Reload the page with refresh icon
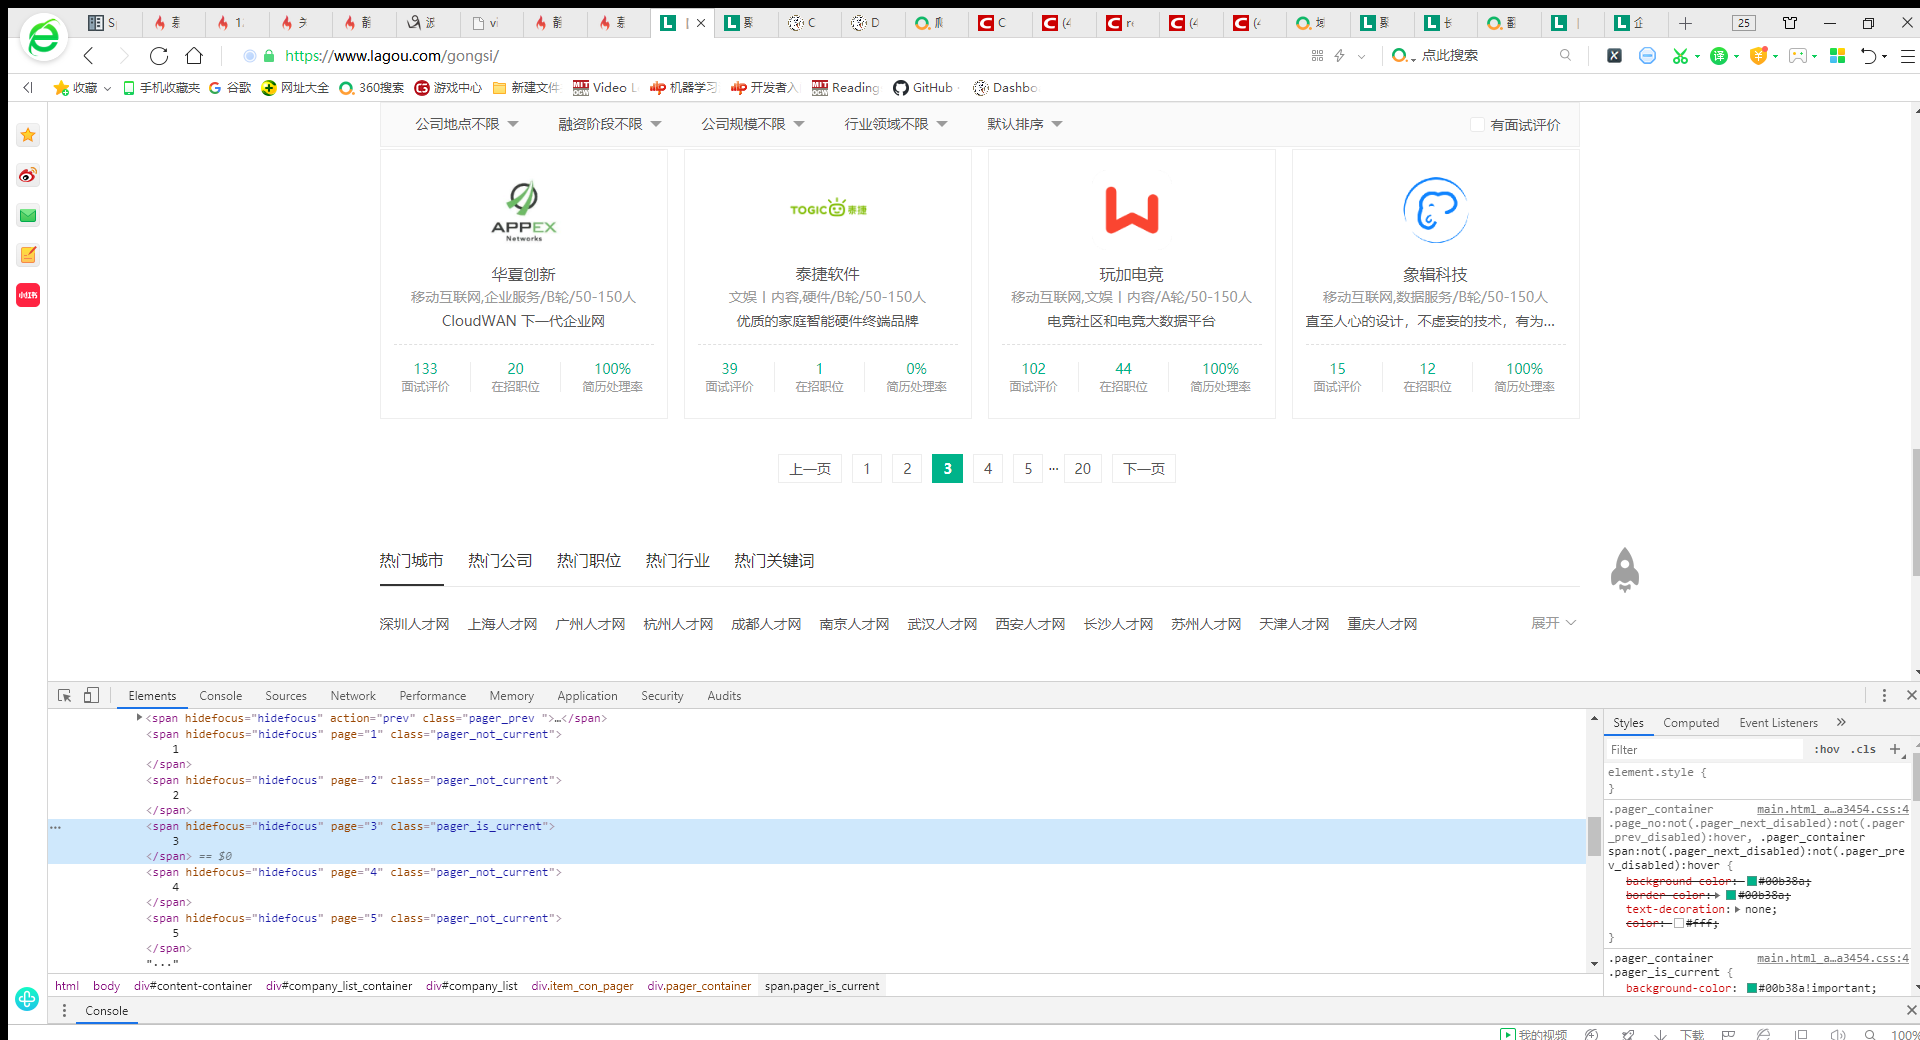Screen dimensions: 1920x1040 click(x=159, y=56)
